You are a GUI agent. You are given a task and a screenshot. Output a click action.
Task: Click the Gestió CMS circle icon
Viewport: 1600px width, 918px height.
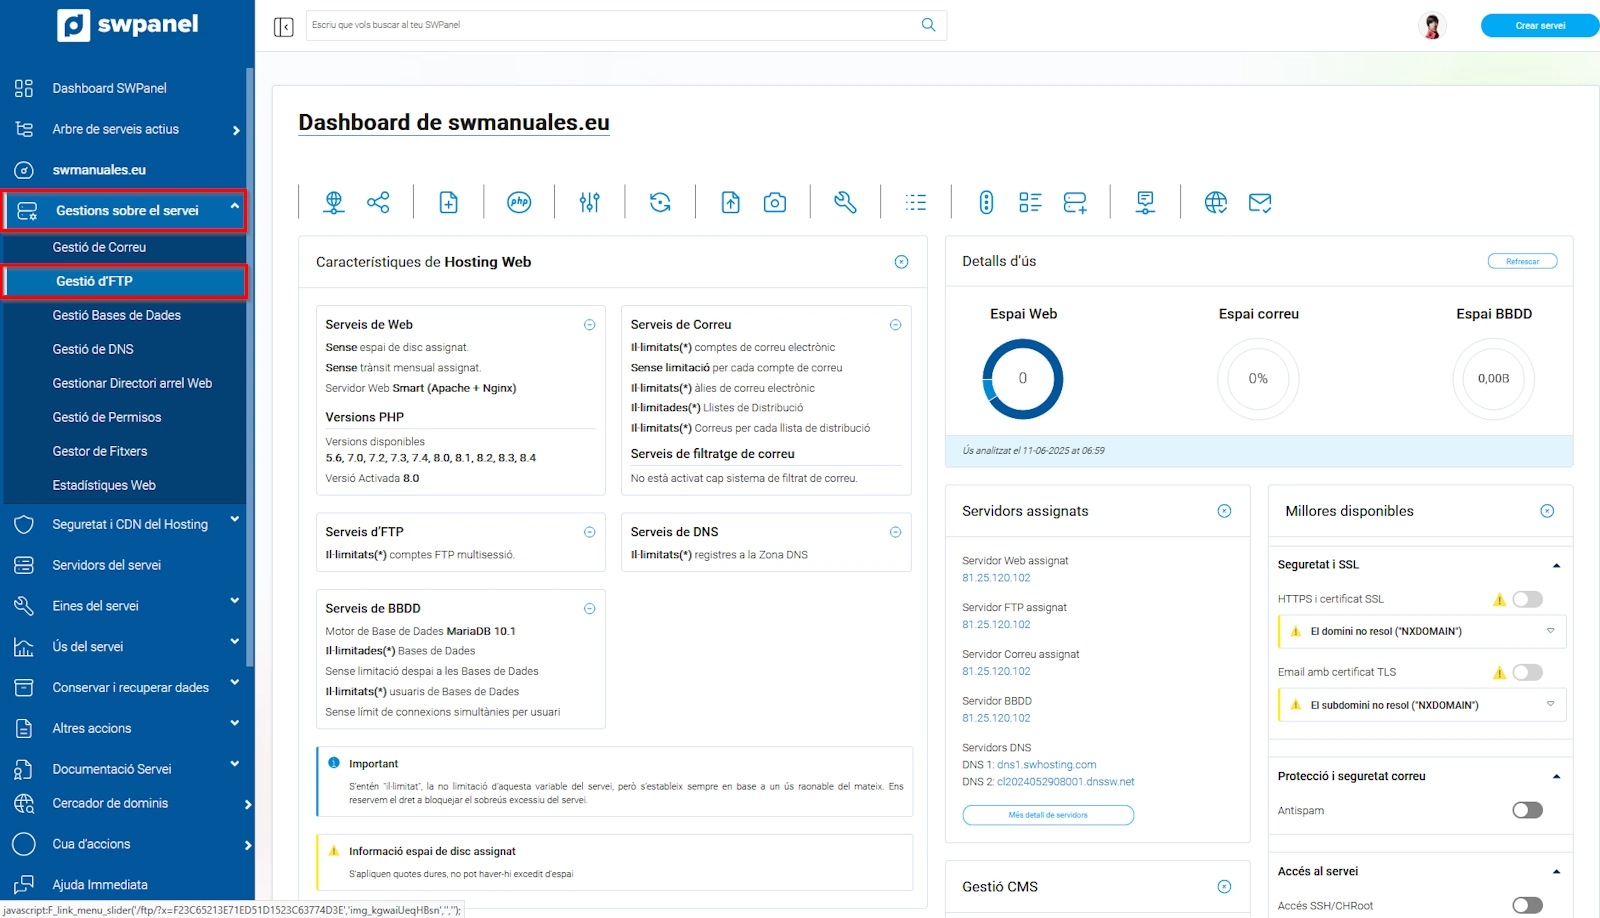point(1224,887)
